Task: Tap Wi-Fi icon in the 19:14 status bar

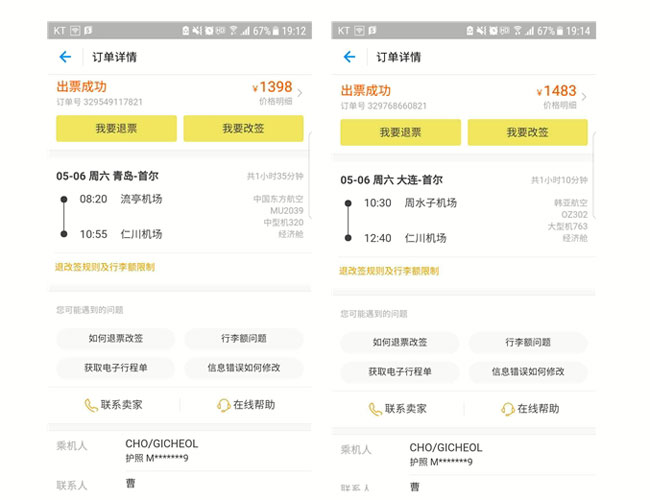Action: click(517, 31)
